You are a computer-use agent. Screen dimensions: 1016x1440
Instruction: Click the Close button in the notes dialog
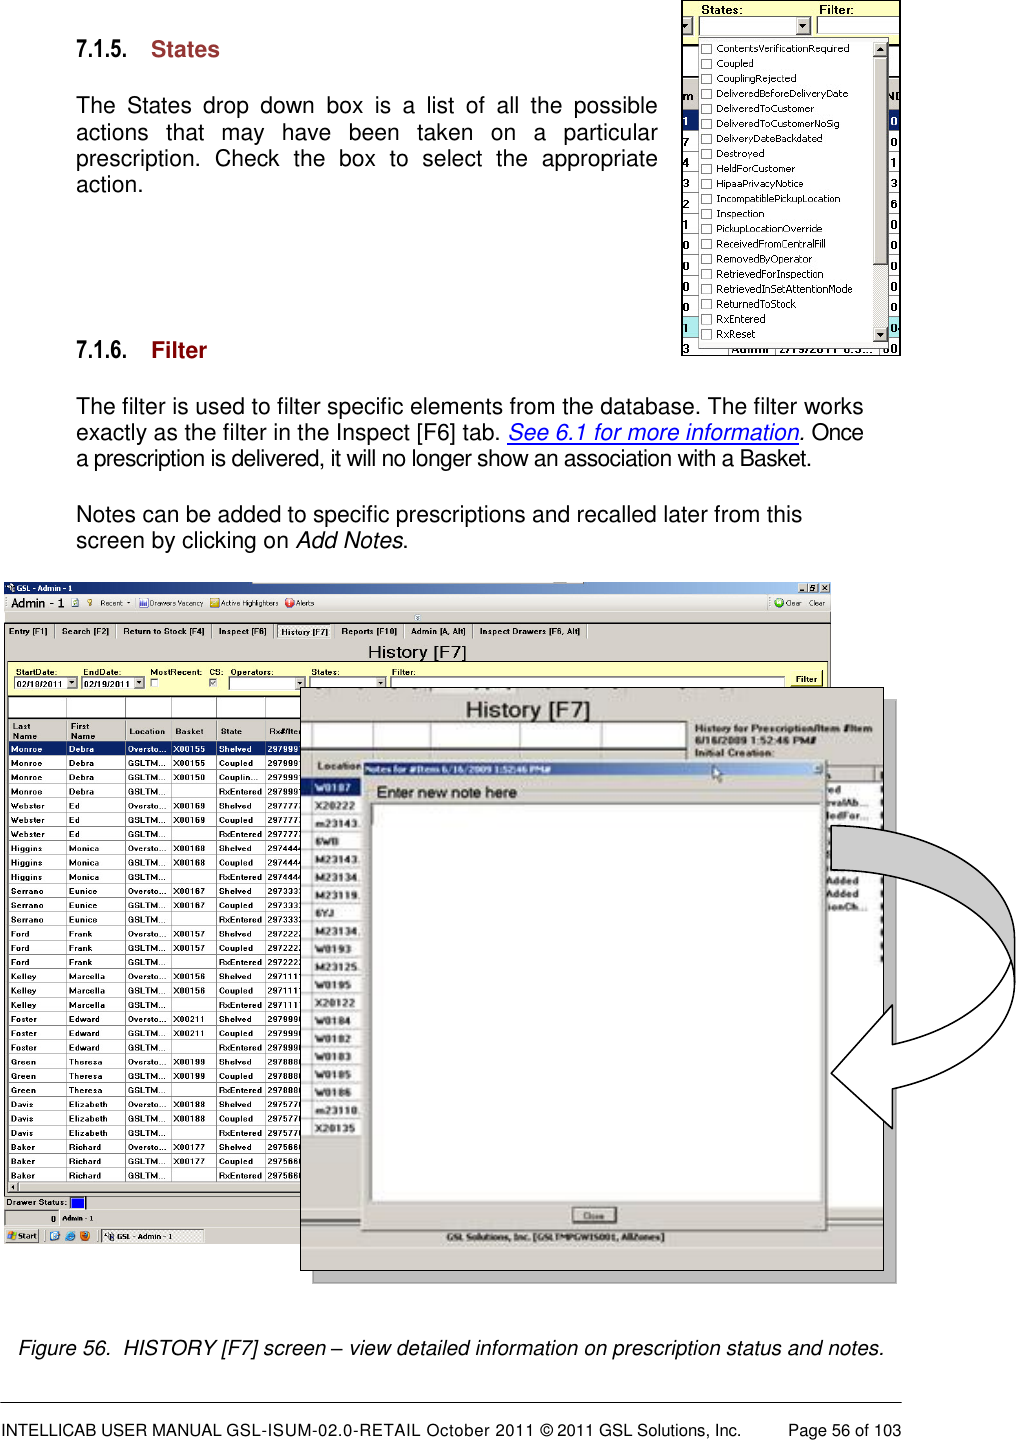pos(594,1215)
